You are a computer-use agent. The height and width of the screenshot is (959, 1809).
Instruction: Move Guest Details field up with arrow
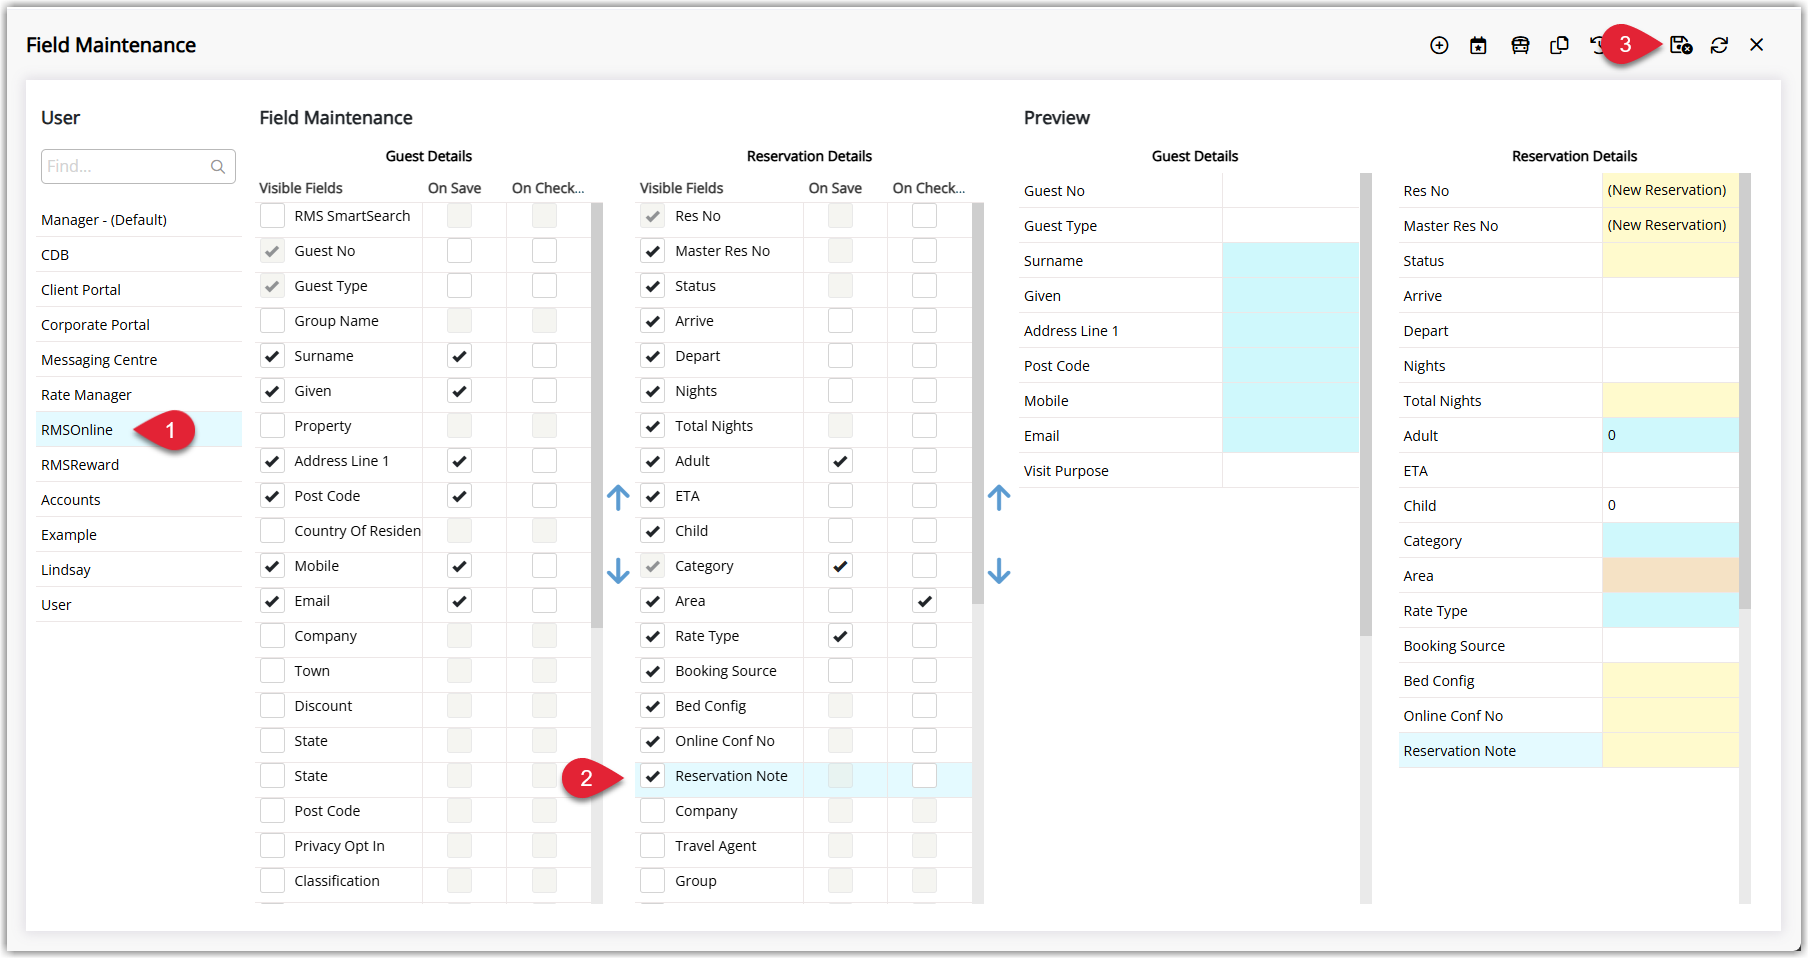click(618, 497)
